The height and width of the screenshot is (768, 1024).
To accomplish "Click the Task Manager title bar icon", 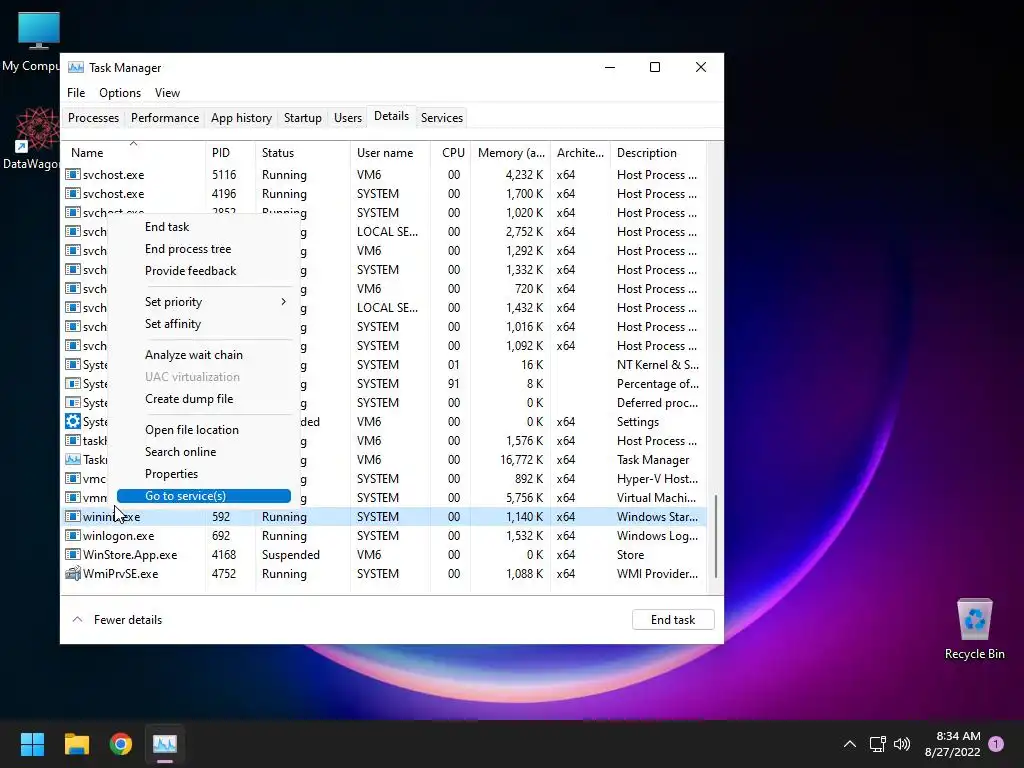I will point(76,67).
